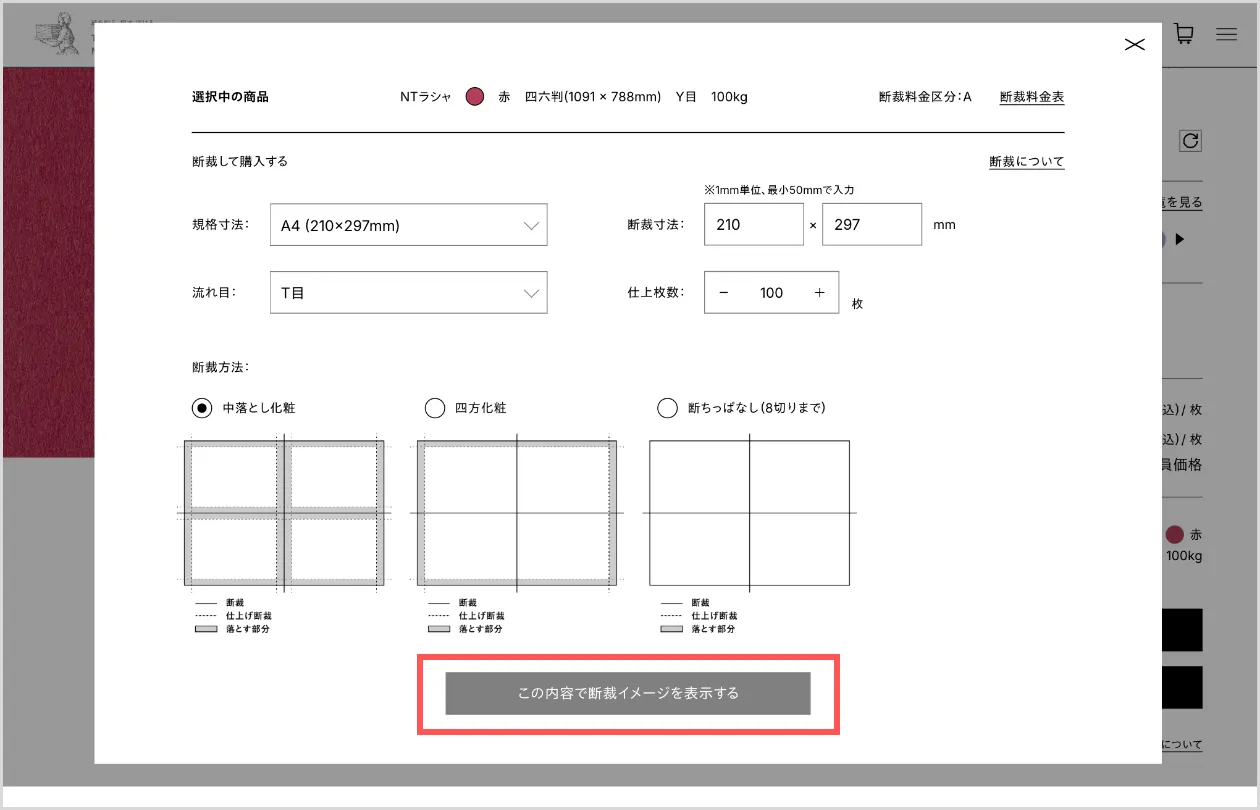The image size is (1260, 810).
Task: Close the cutting options dialog
Action: coord(1134,45)
